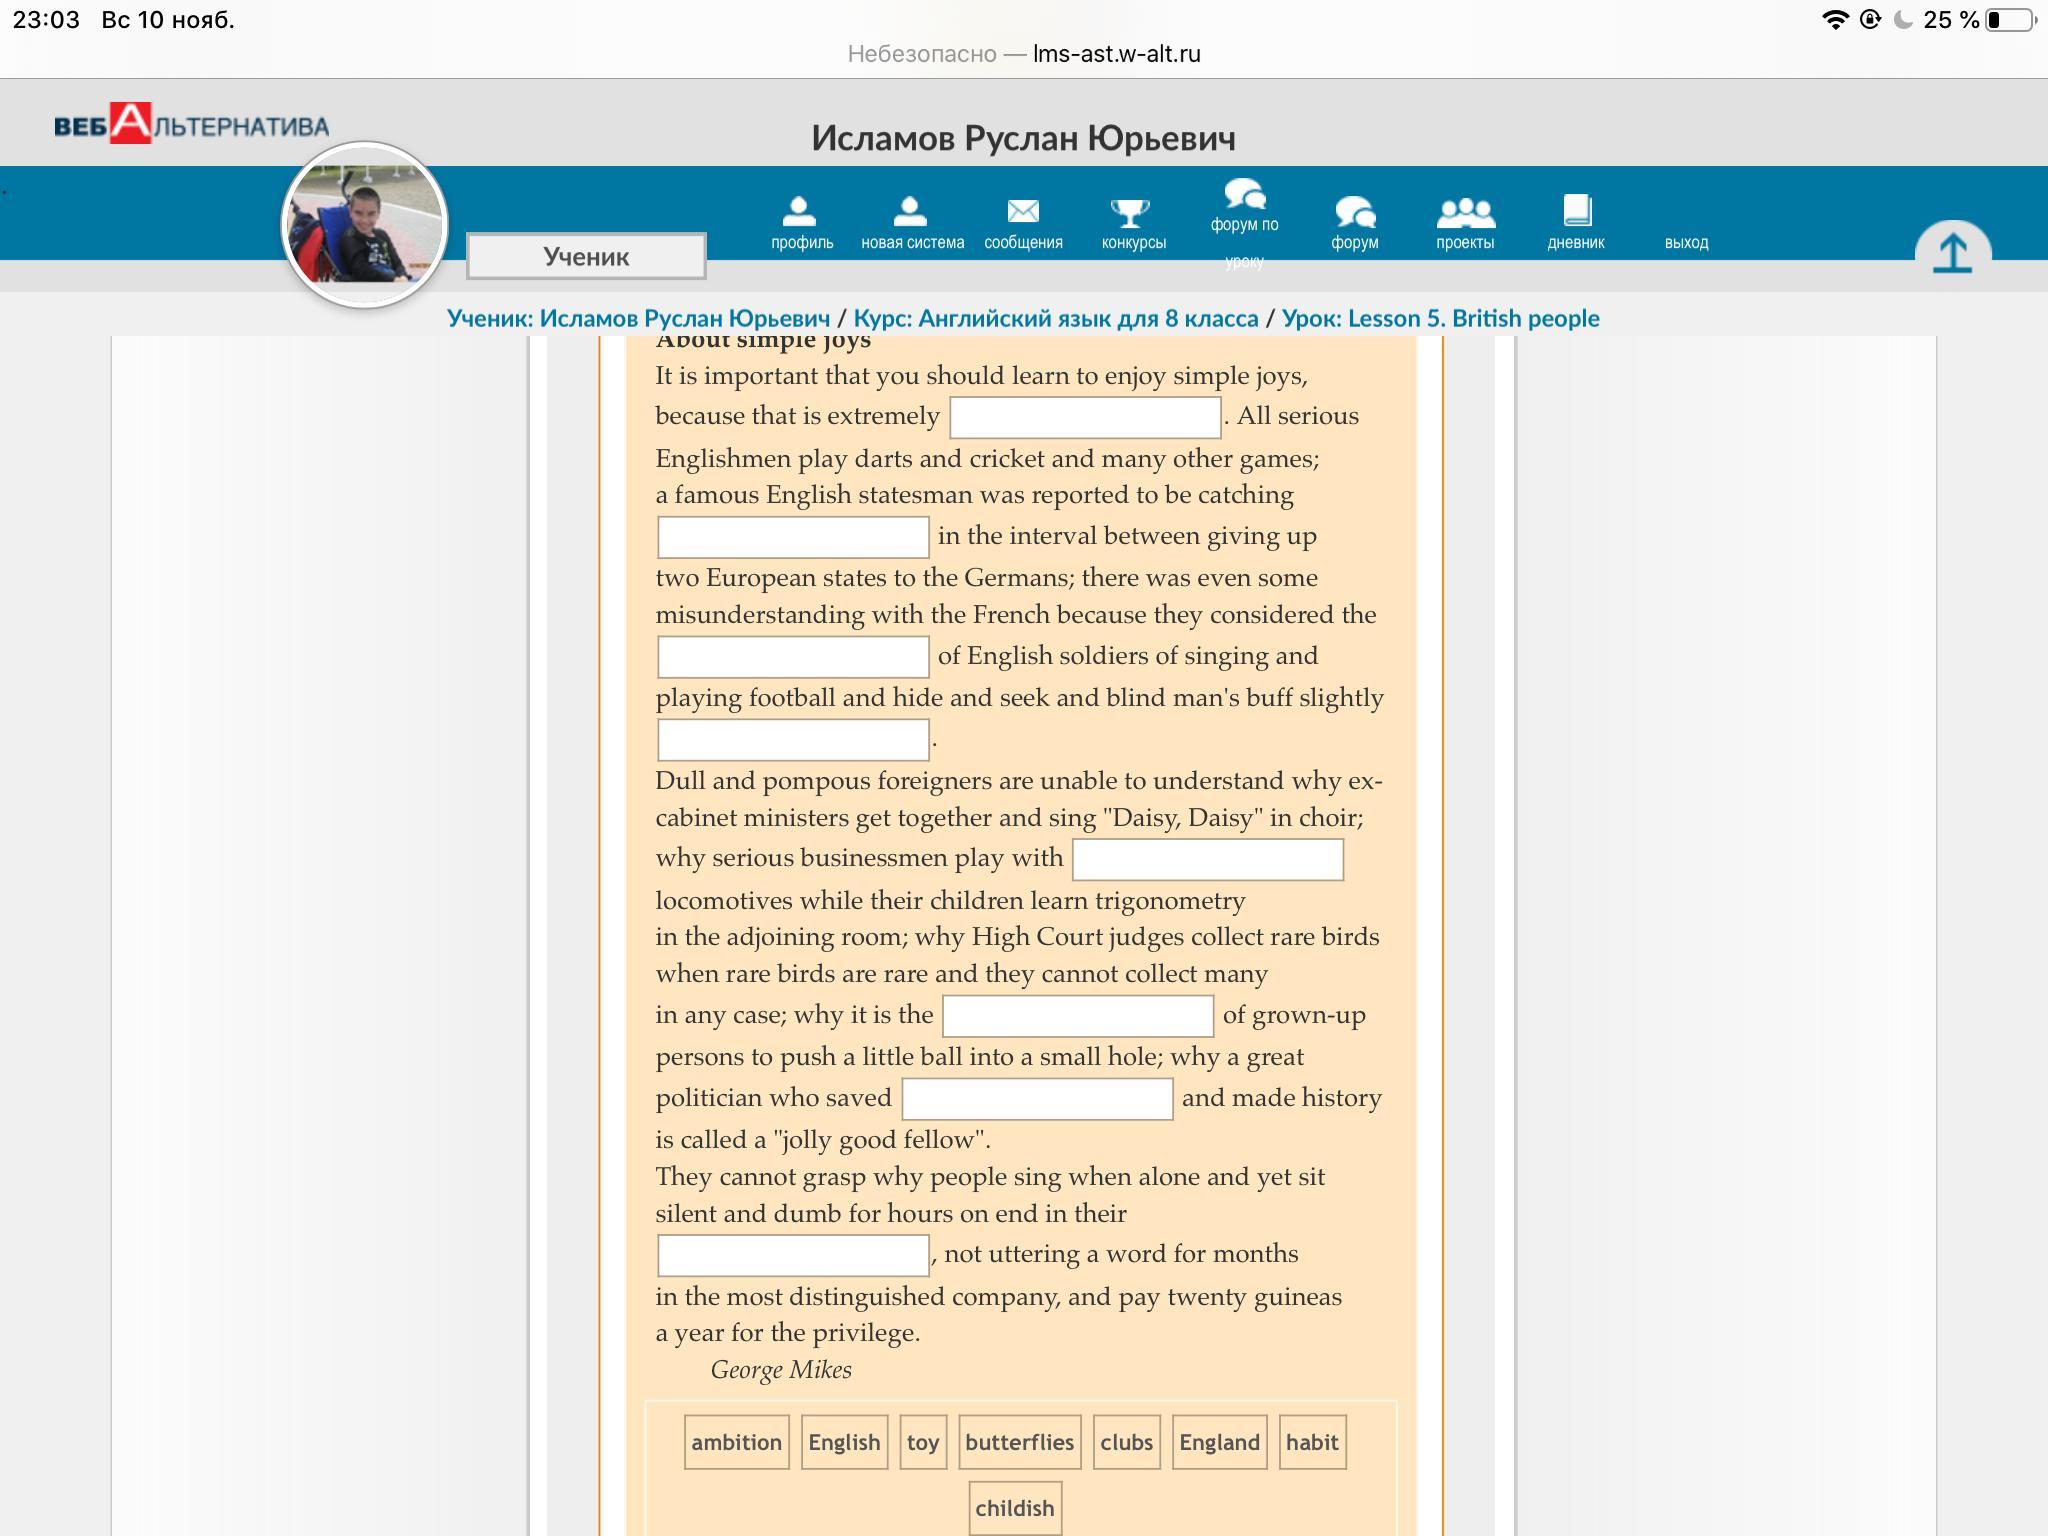Click blank before 'not uttering a word'
The width and height of the screenshot is (2048, 1536).
pyautogui.click(x=793, y=1255)
